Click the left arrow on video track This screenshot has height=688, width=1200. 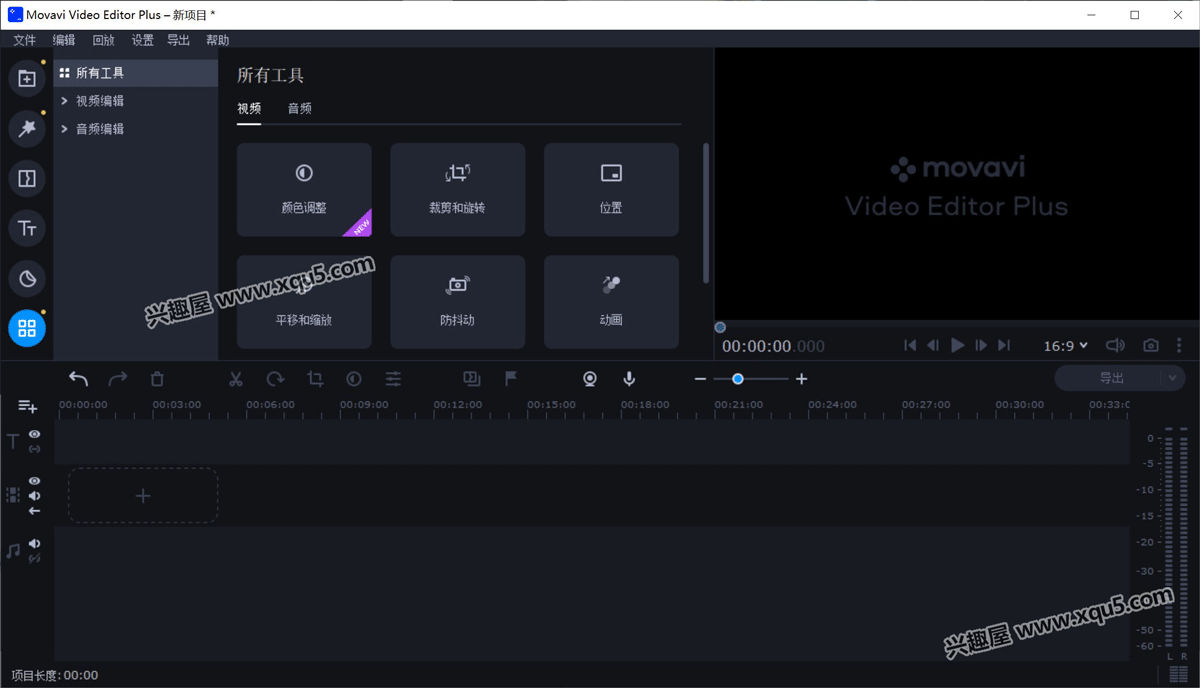coord(35,511)
